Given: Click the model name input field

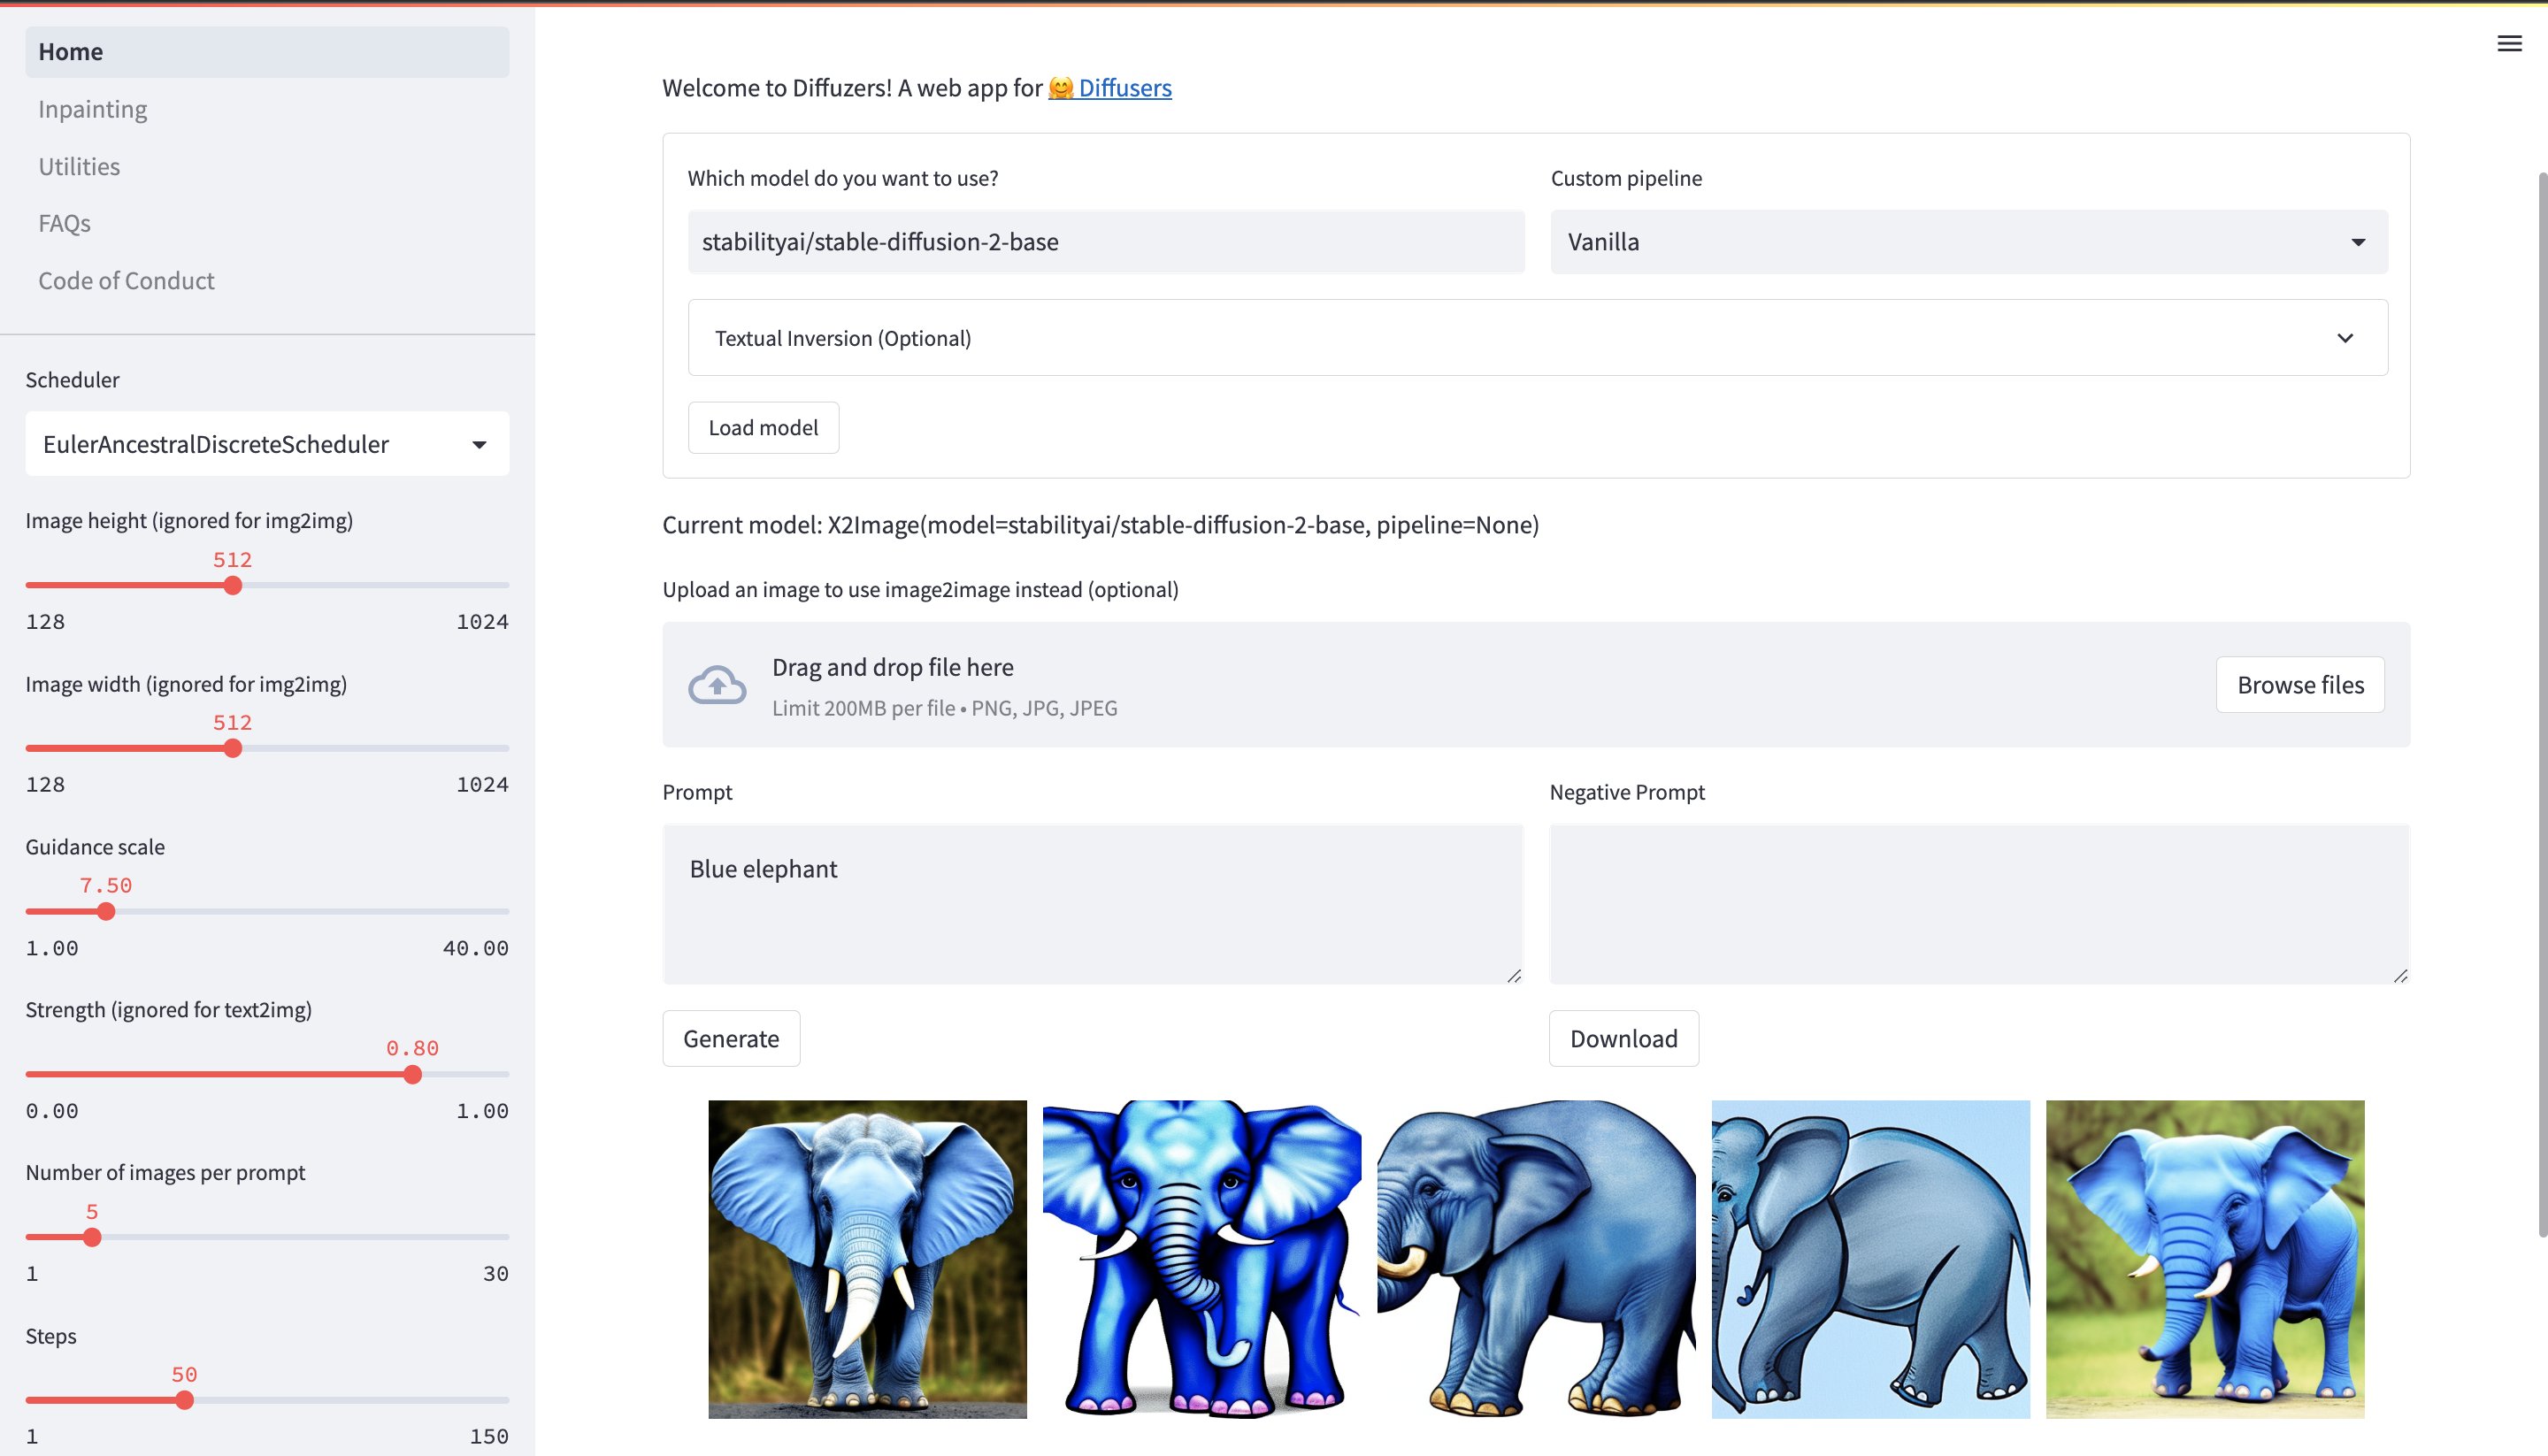Looking at the screenshot, I should [1105, 242].
